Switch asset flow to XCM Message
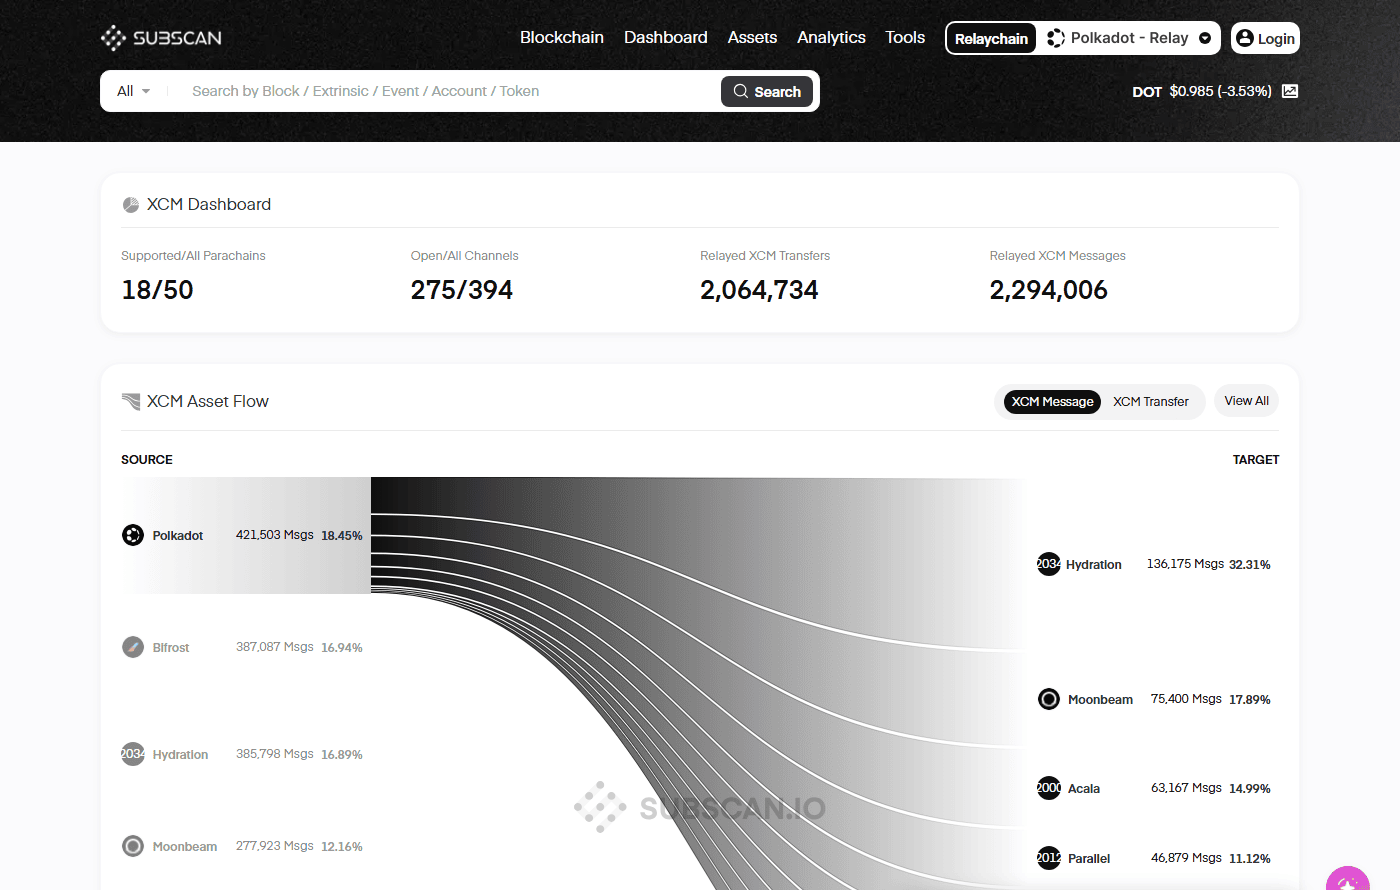 pyautogui.click(x=1052, y=402)
